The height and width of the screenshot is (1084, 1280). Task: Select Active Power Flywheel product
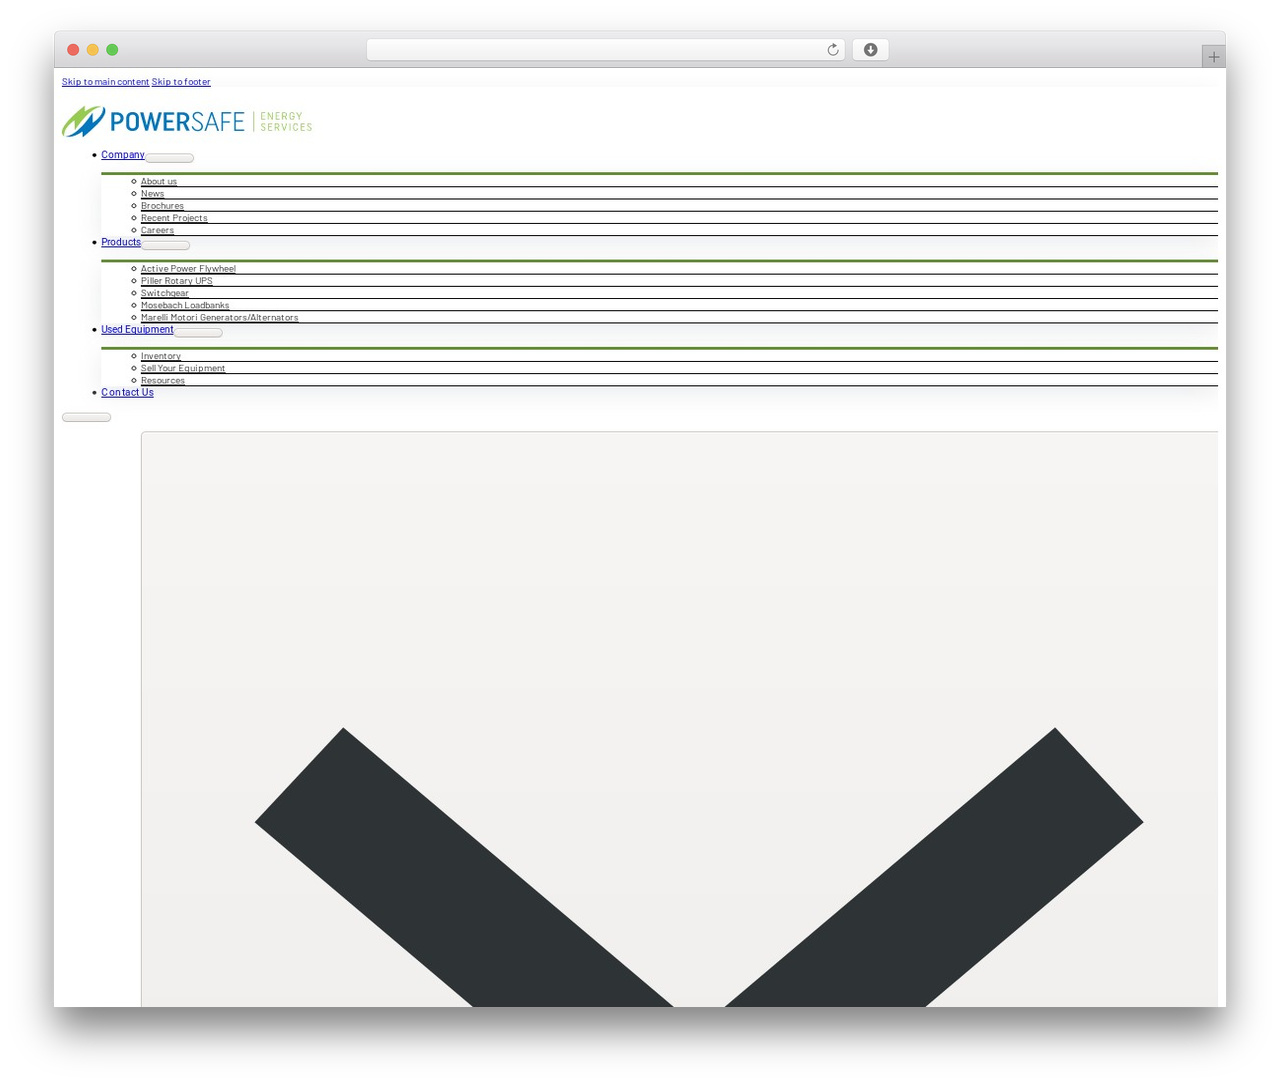[x=188, y=268]
